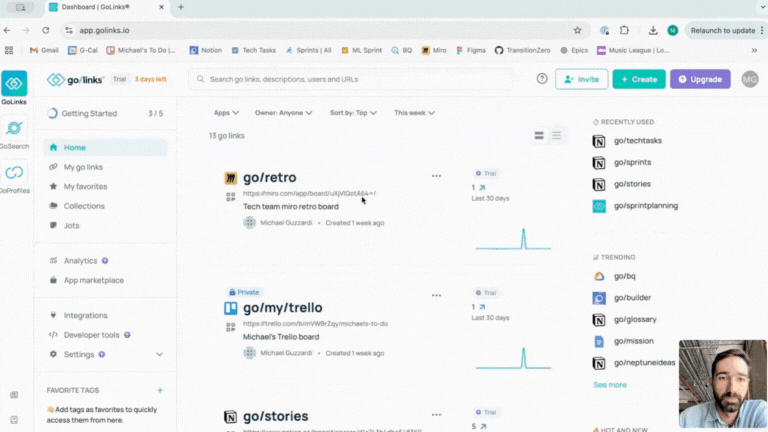The image size is (768, 432).
Task: Open go/techtasks in Recently Used
Action: tap(638, 141)
